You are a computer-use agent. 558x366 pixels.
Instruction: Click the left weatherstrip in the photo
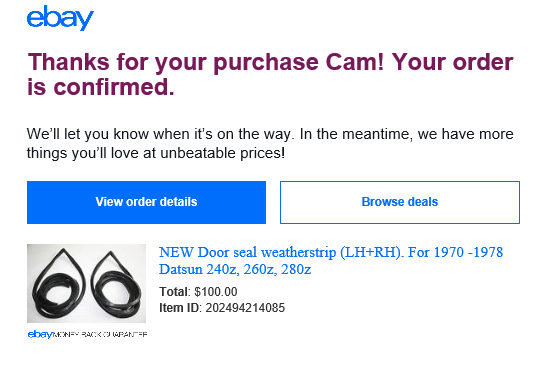(x=57, y=283)
